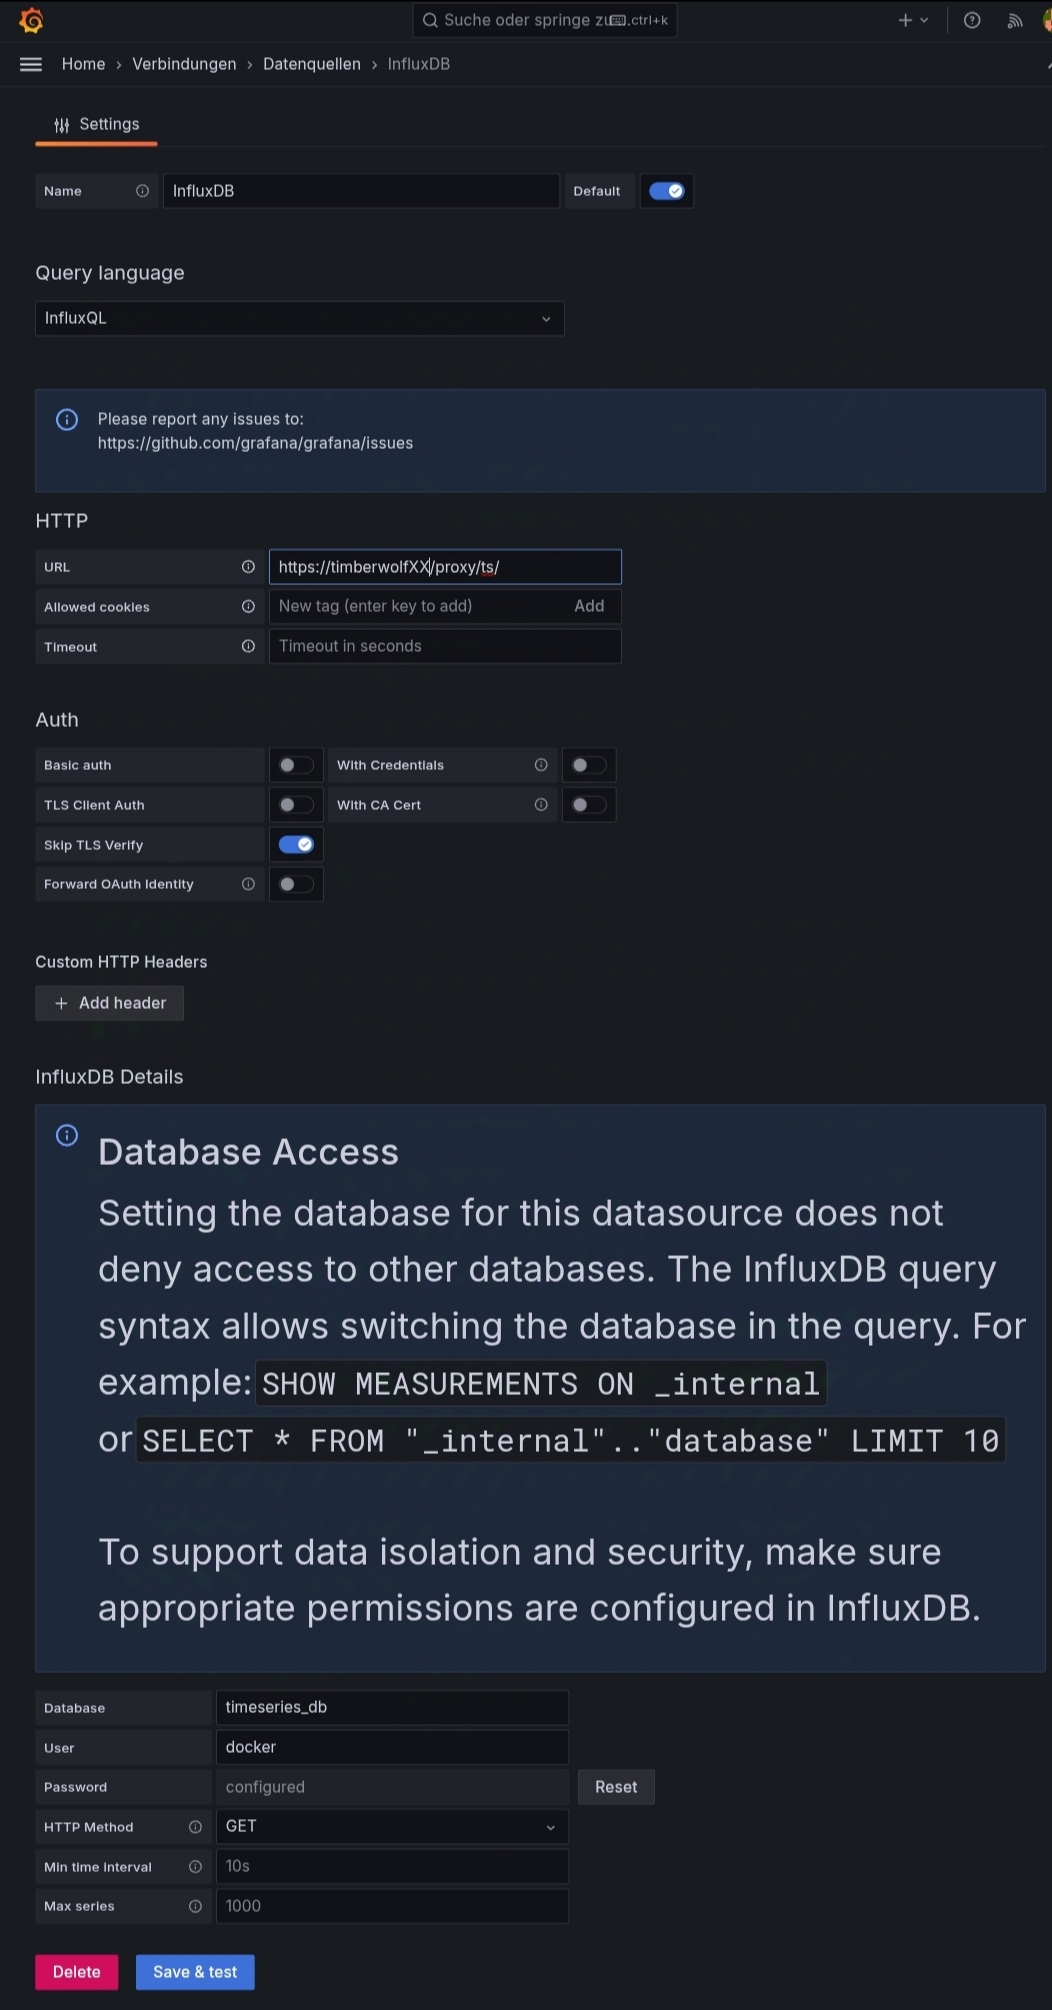
Task: Click the Max series field
Action: click(x=392, y=1906)
